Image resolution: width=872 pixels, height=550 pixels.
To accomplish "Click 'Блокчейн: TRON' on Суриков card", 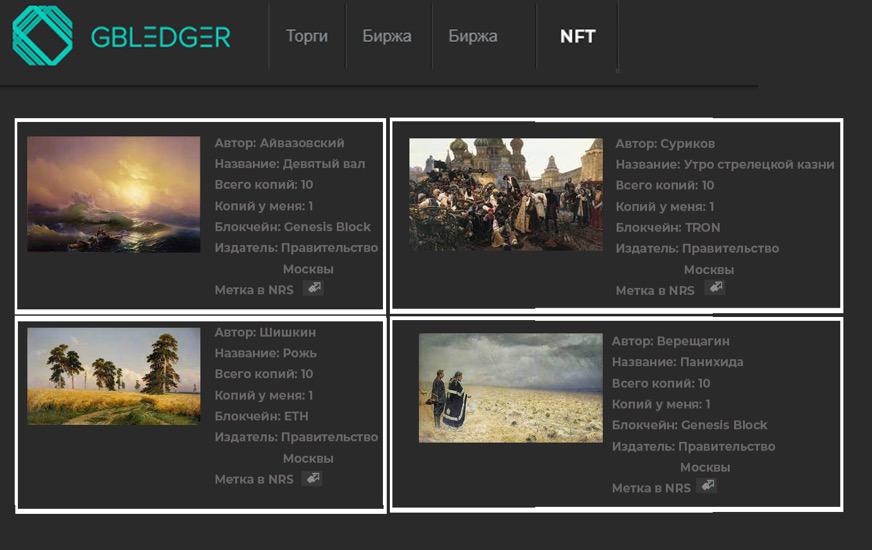I will (x=668, y=227).
